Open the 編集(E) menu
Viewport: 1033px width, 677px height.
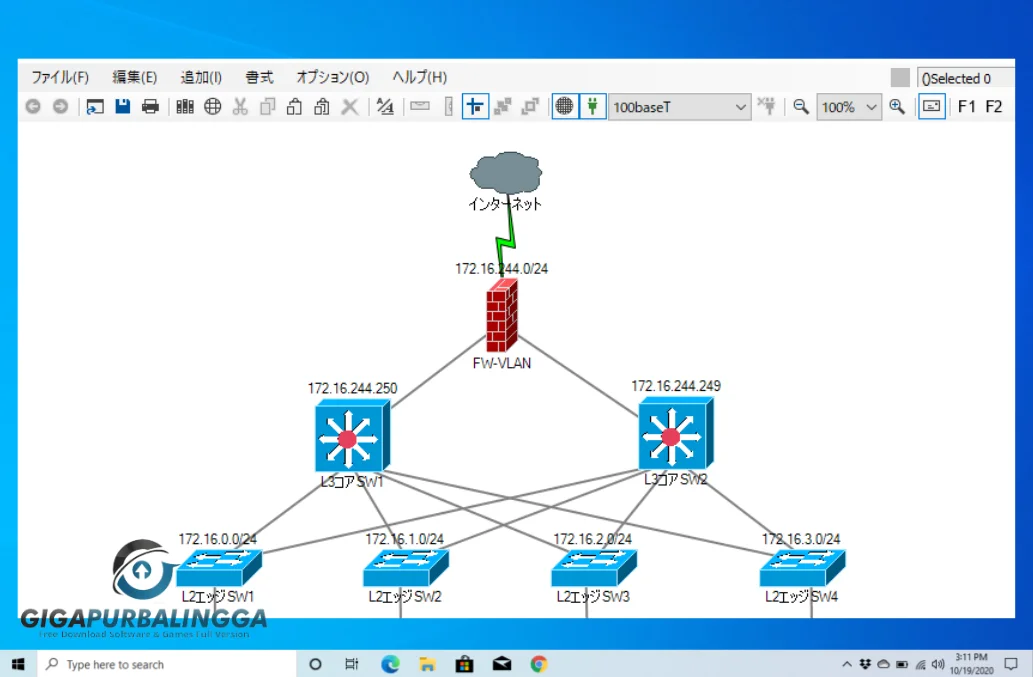point(134,77)
